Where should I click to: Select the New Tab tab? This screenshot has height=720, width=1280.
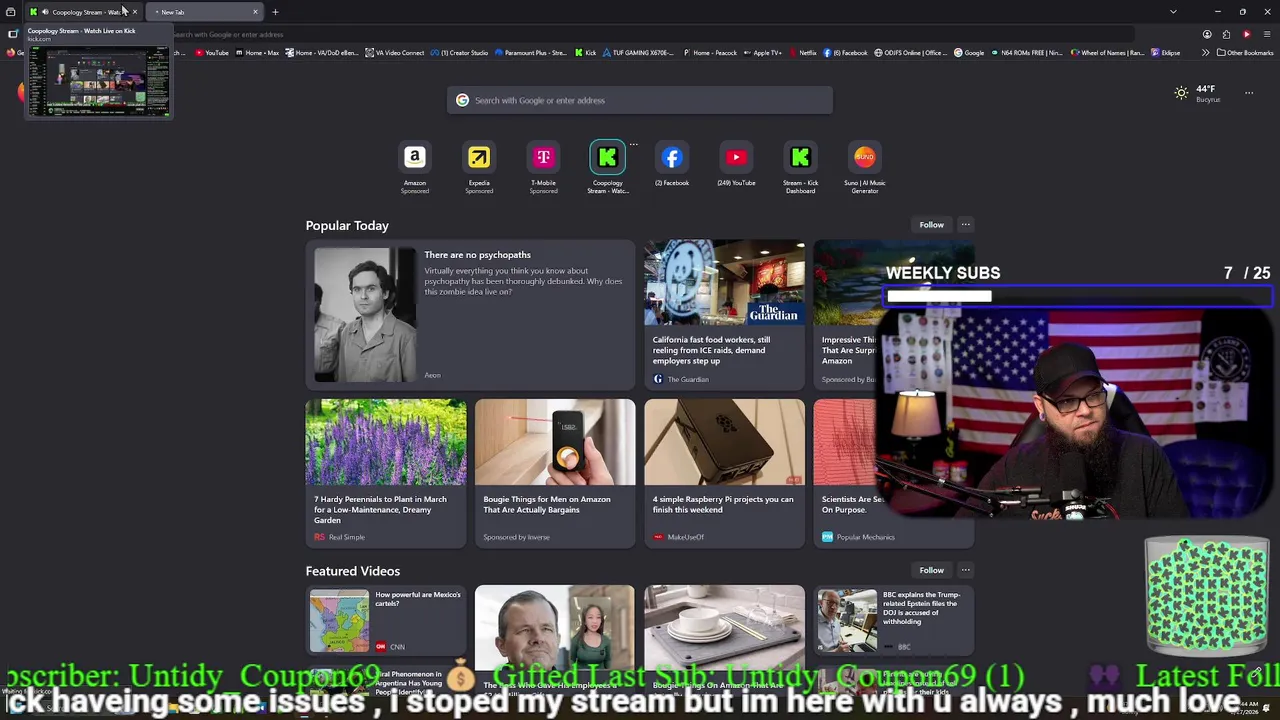click(204, 12)
